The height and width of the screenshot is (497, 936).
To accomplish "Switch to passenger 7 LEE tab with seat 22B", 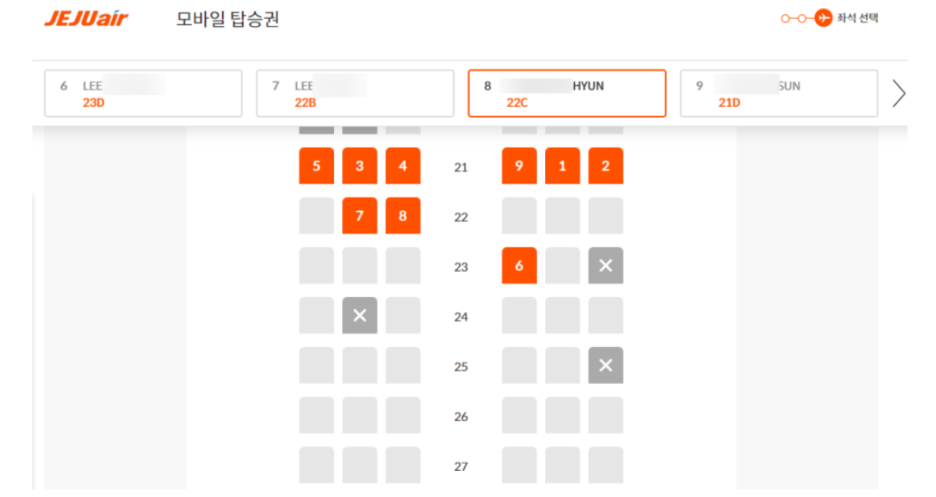I will (355, 93).
